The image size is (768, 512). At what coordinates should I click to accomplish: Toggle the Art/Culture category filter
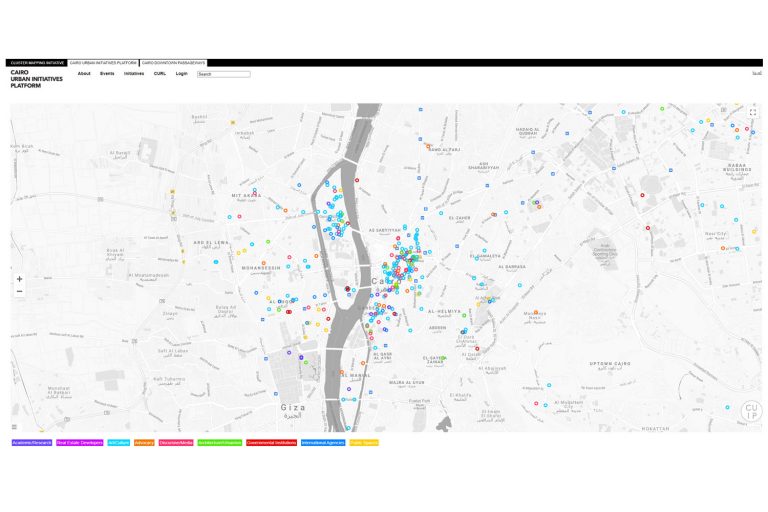(x=118, y=442)
